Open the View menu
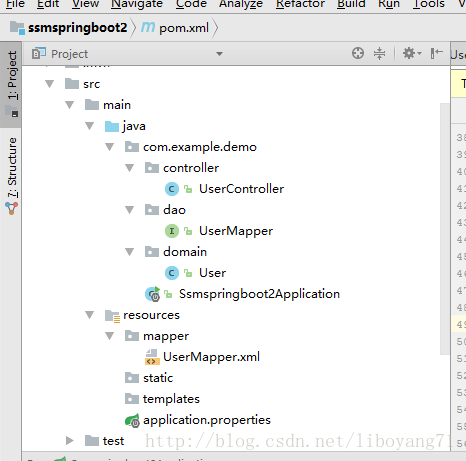The width and height of the screenshot is (466, 461). coord(85,4)
